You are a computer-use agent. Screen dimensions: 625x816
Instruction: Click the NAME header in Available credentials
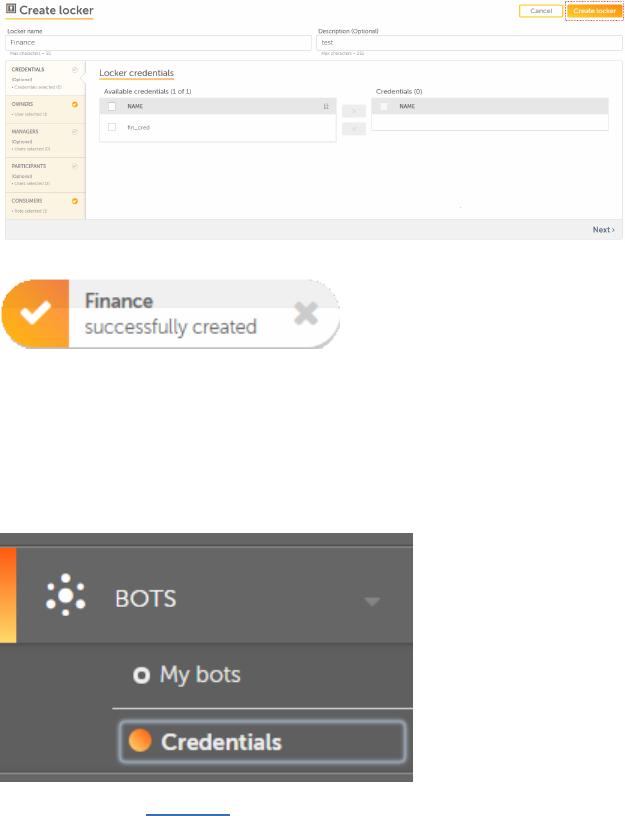pos(135,106)
